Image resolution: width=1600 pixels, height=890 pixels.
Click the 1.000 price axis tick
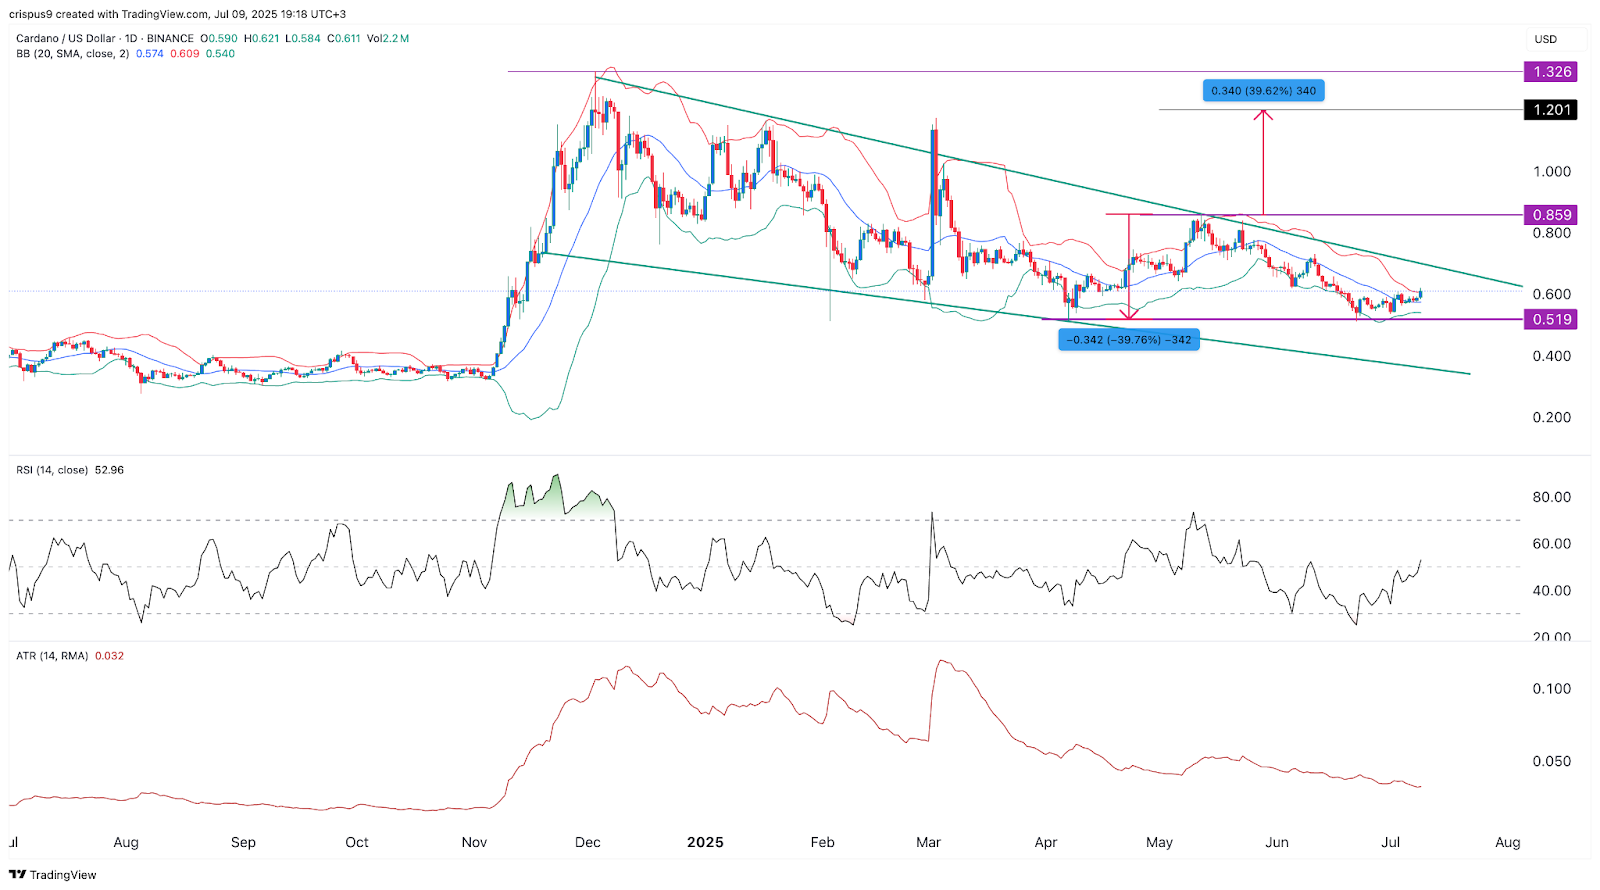click(x=1552, y=171)
